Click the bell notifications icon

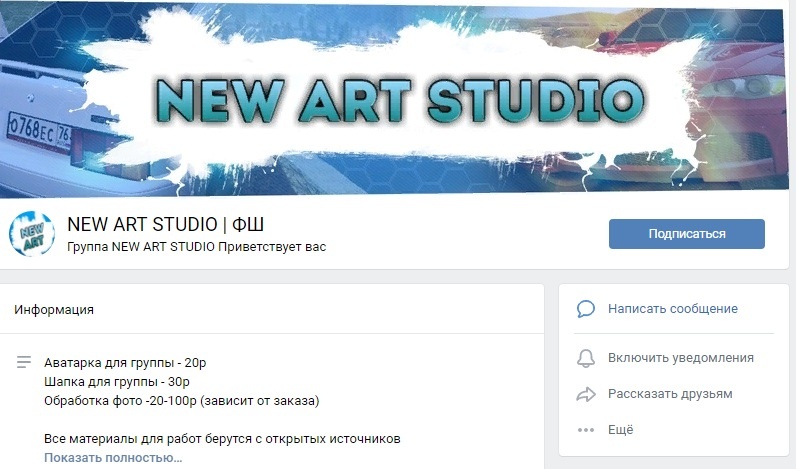click(585, 358)
